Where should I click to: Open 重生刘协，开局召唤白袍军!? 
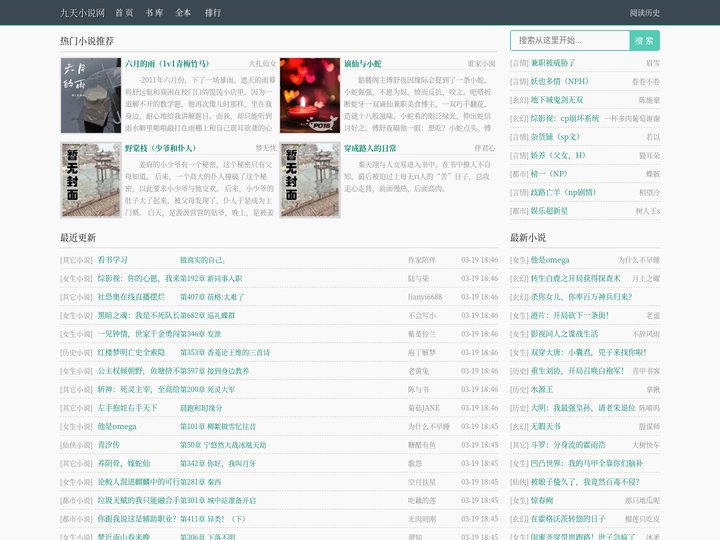(x=577, y=371)
